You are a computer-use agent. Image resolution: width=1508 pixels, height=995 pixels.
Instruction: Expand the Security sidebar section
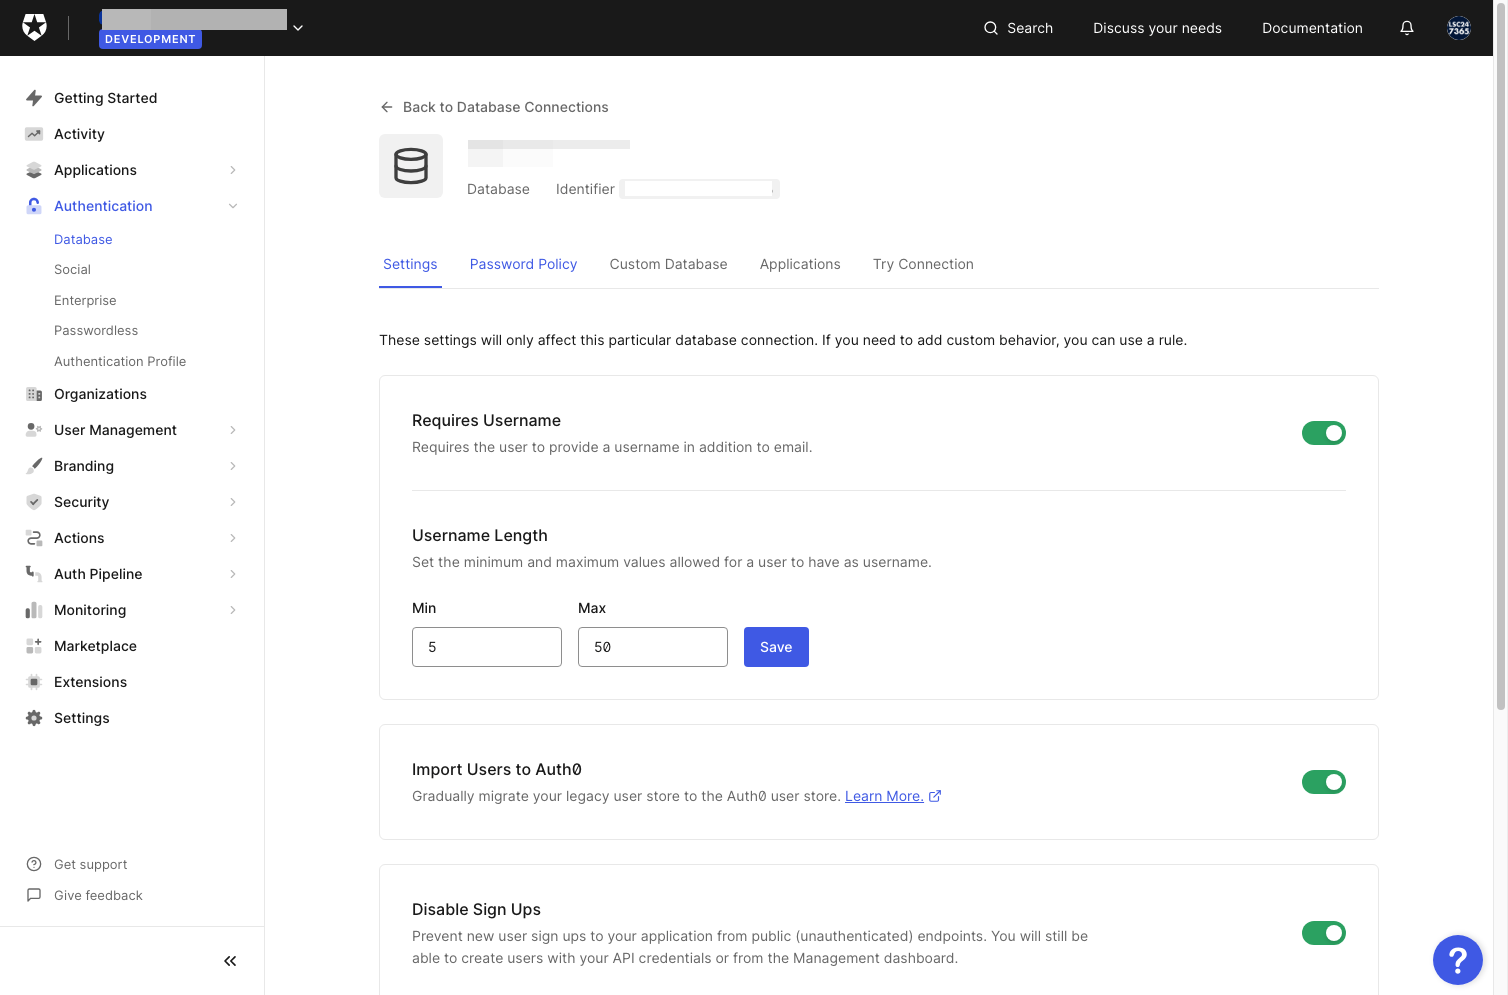pos(233,502)
